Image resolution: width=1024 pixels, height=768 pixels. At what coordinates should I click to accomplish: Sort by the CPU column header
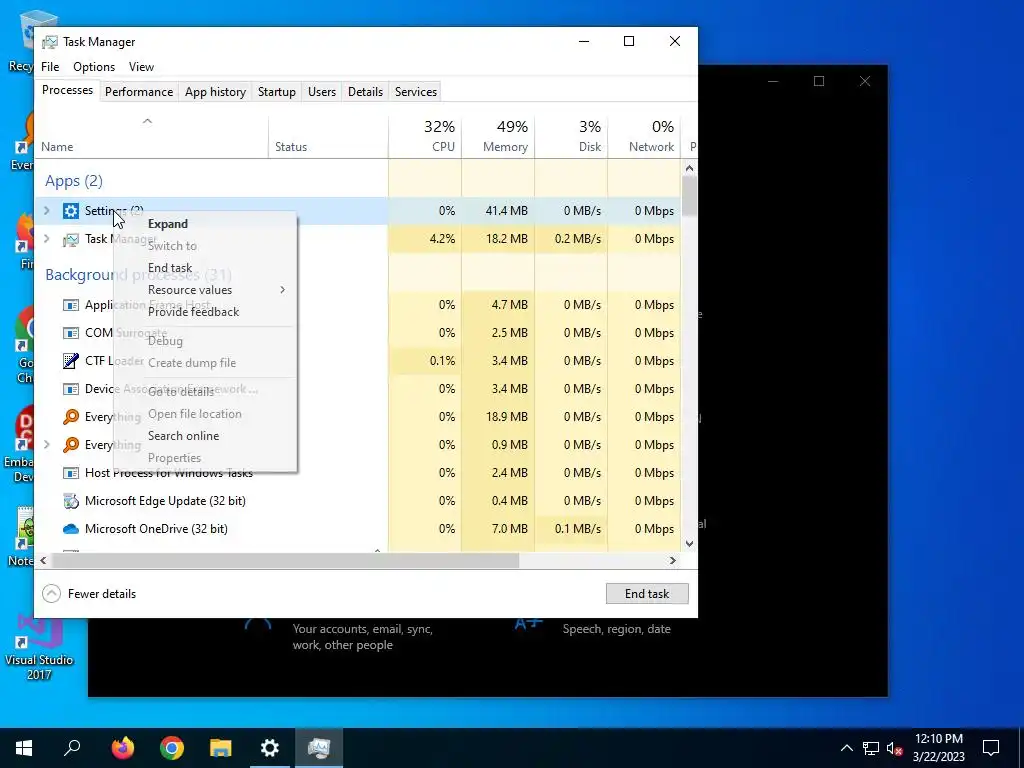425,137
